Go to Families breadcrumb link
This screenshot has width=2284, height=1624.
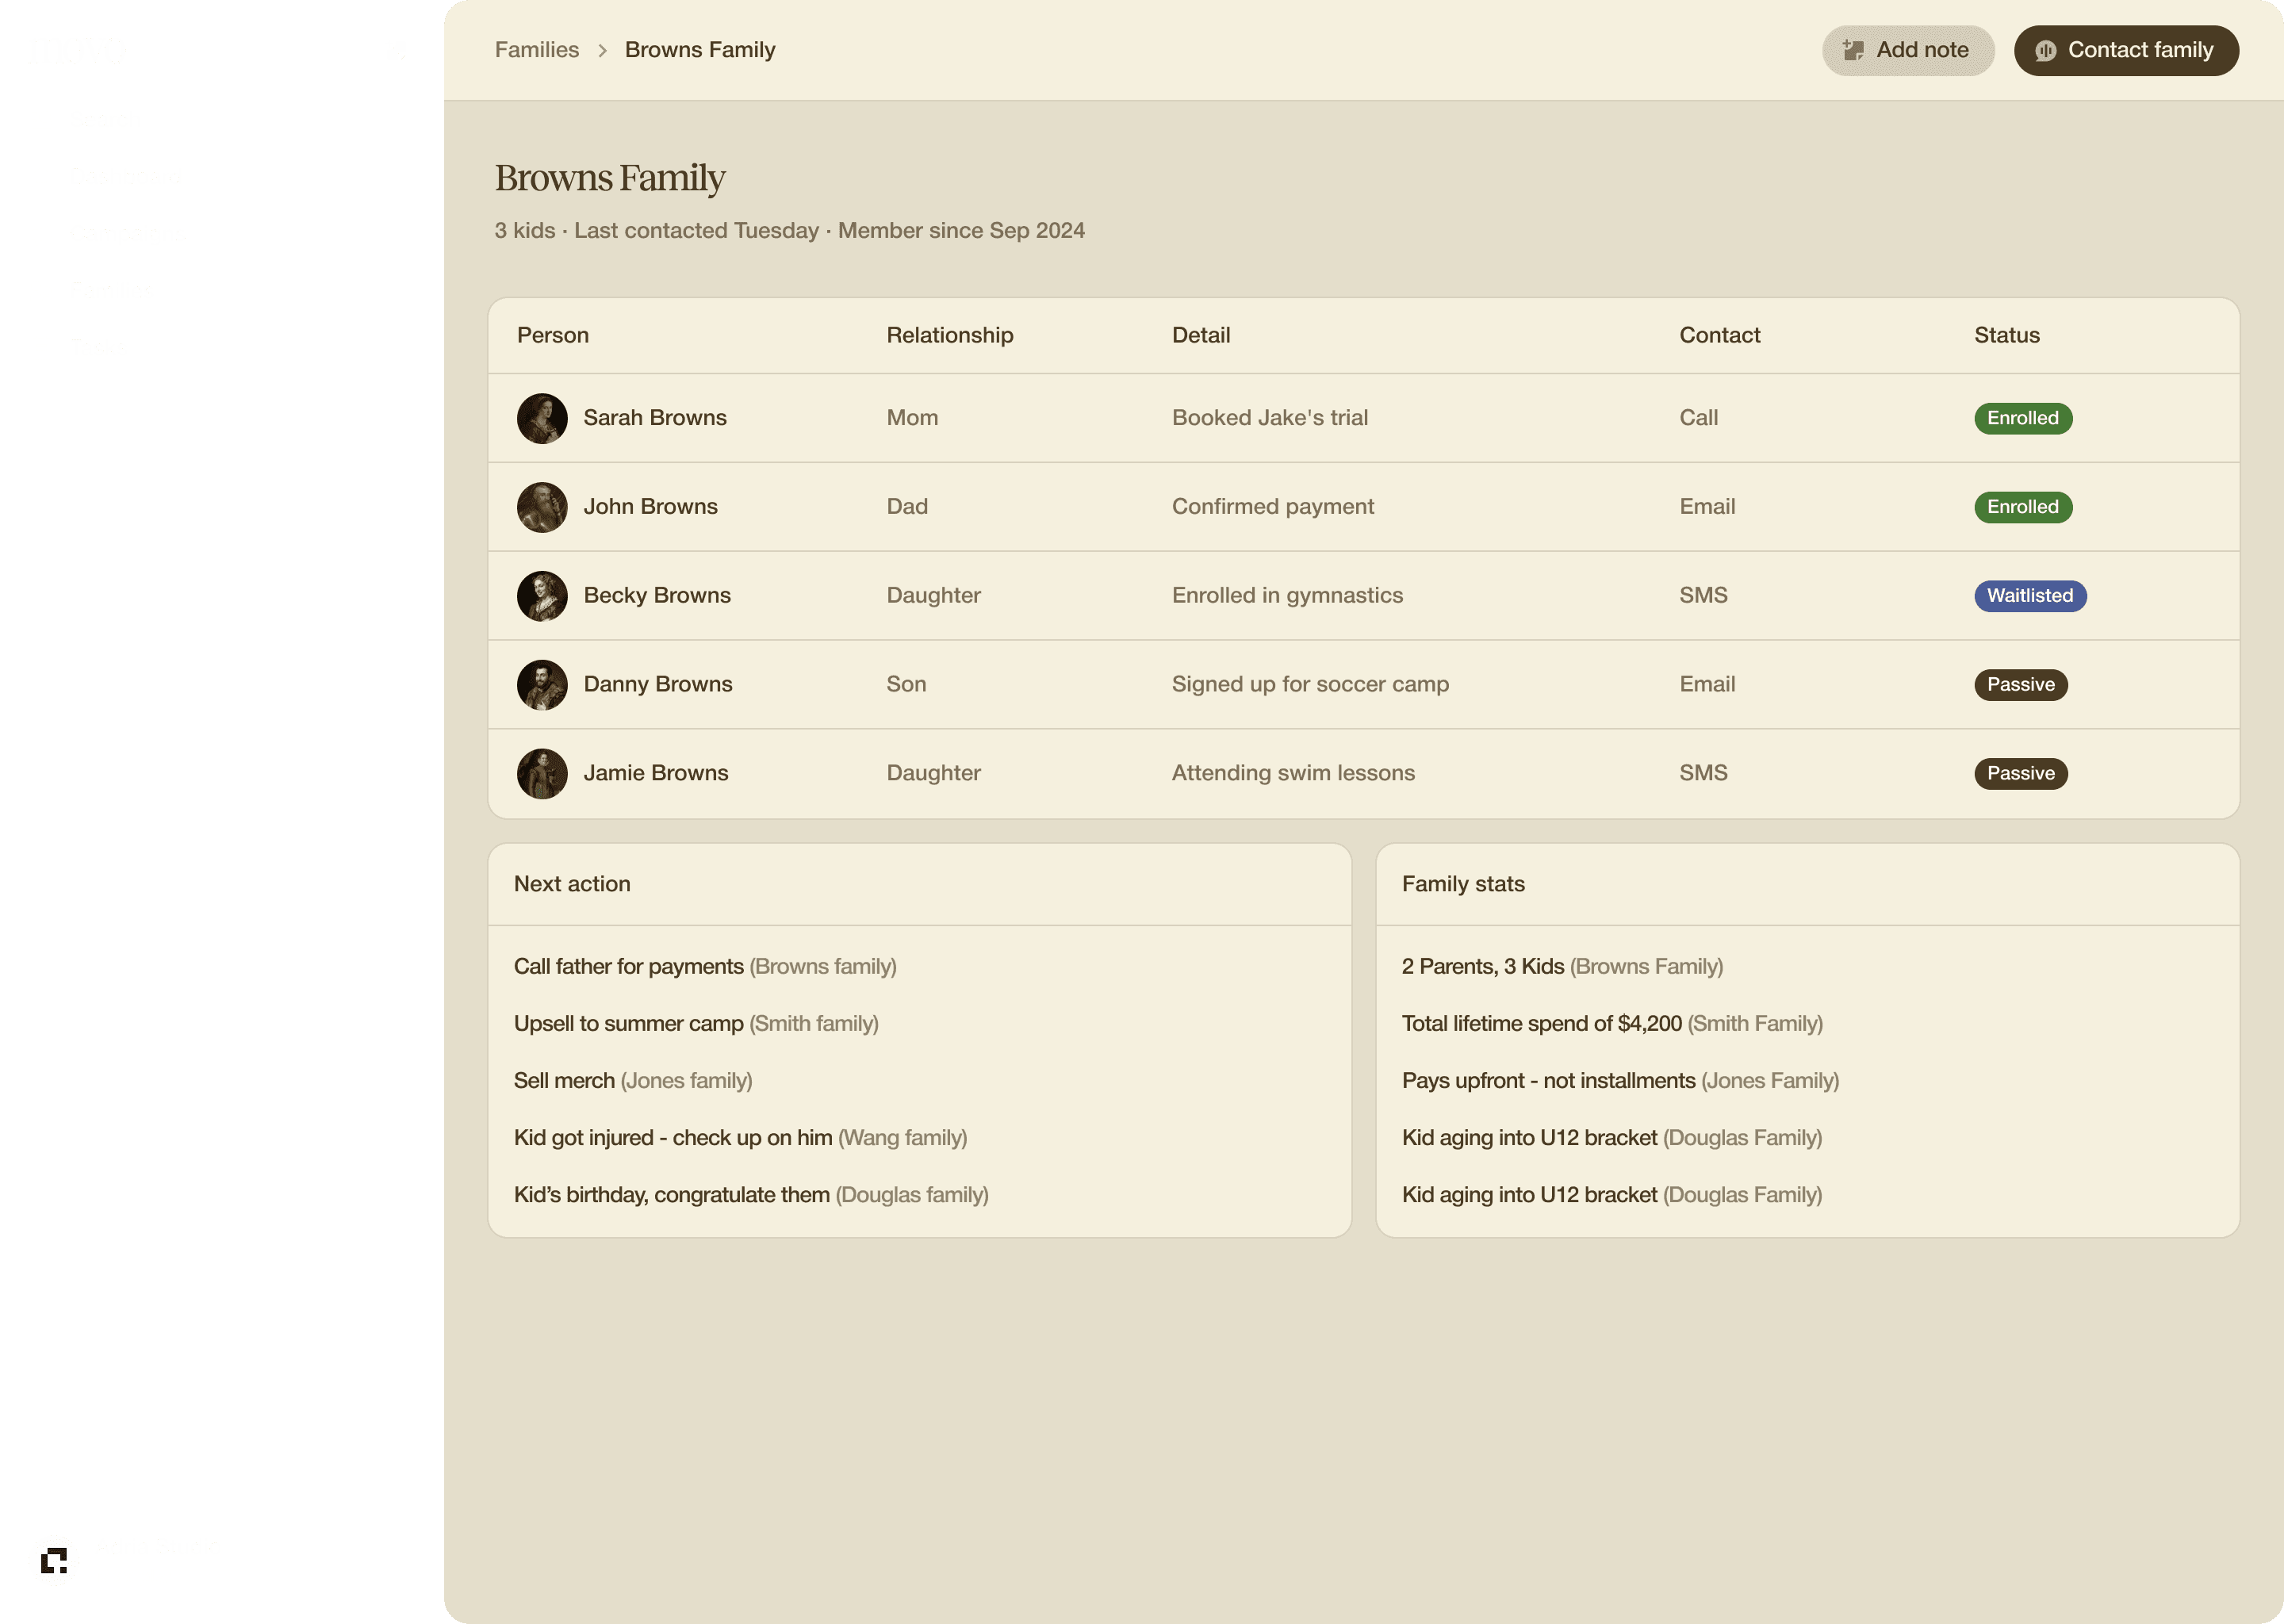(x=537, y=50)
